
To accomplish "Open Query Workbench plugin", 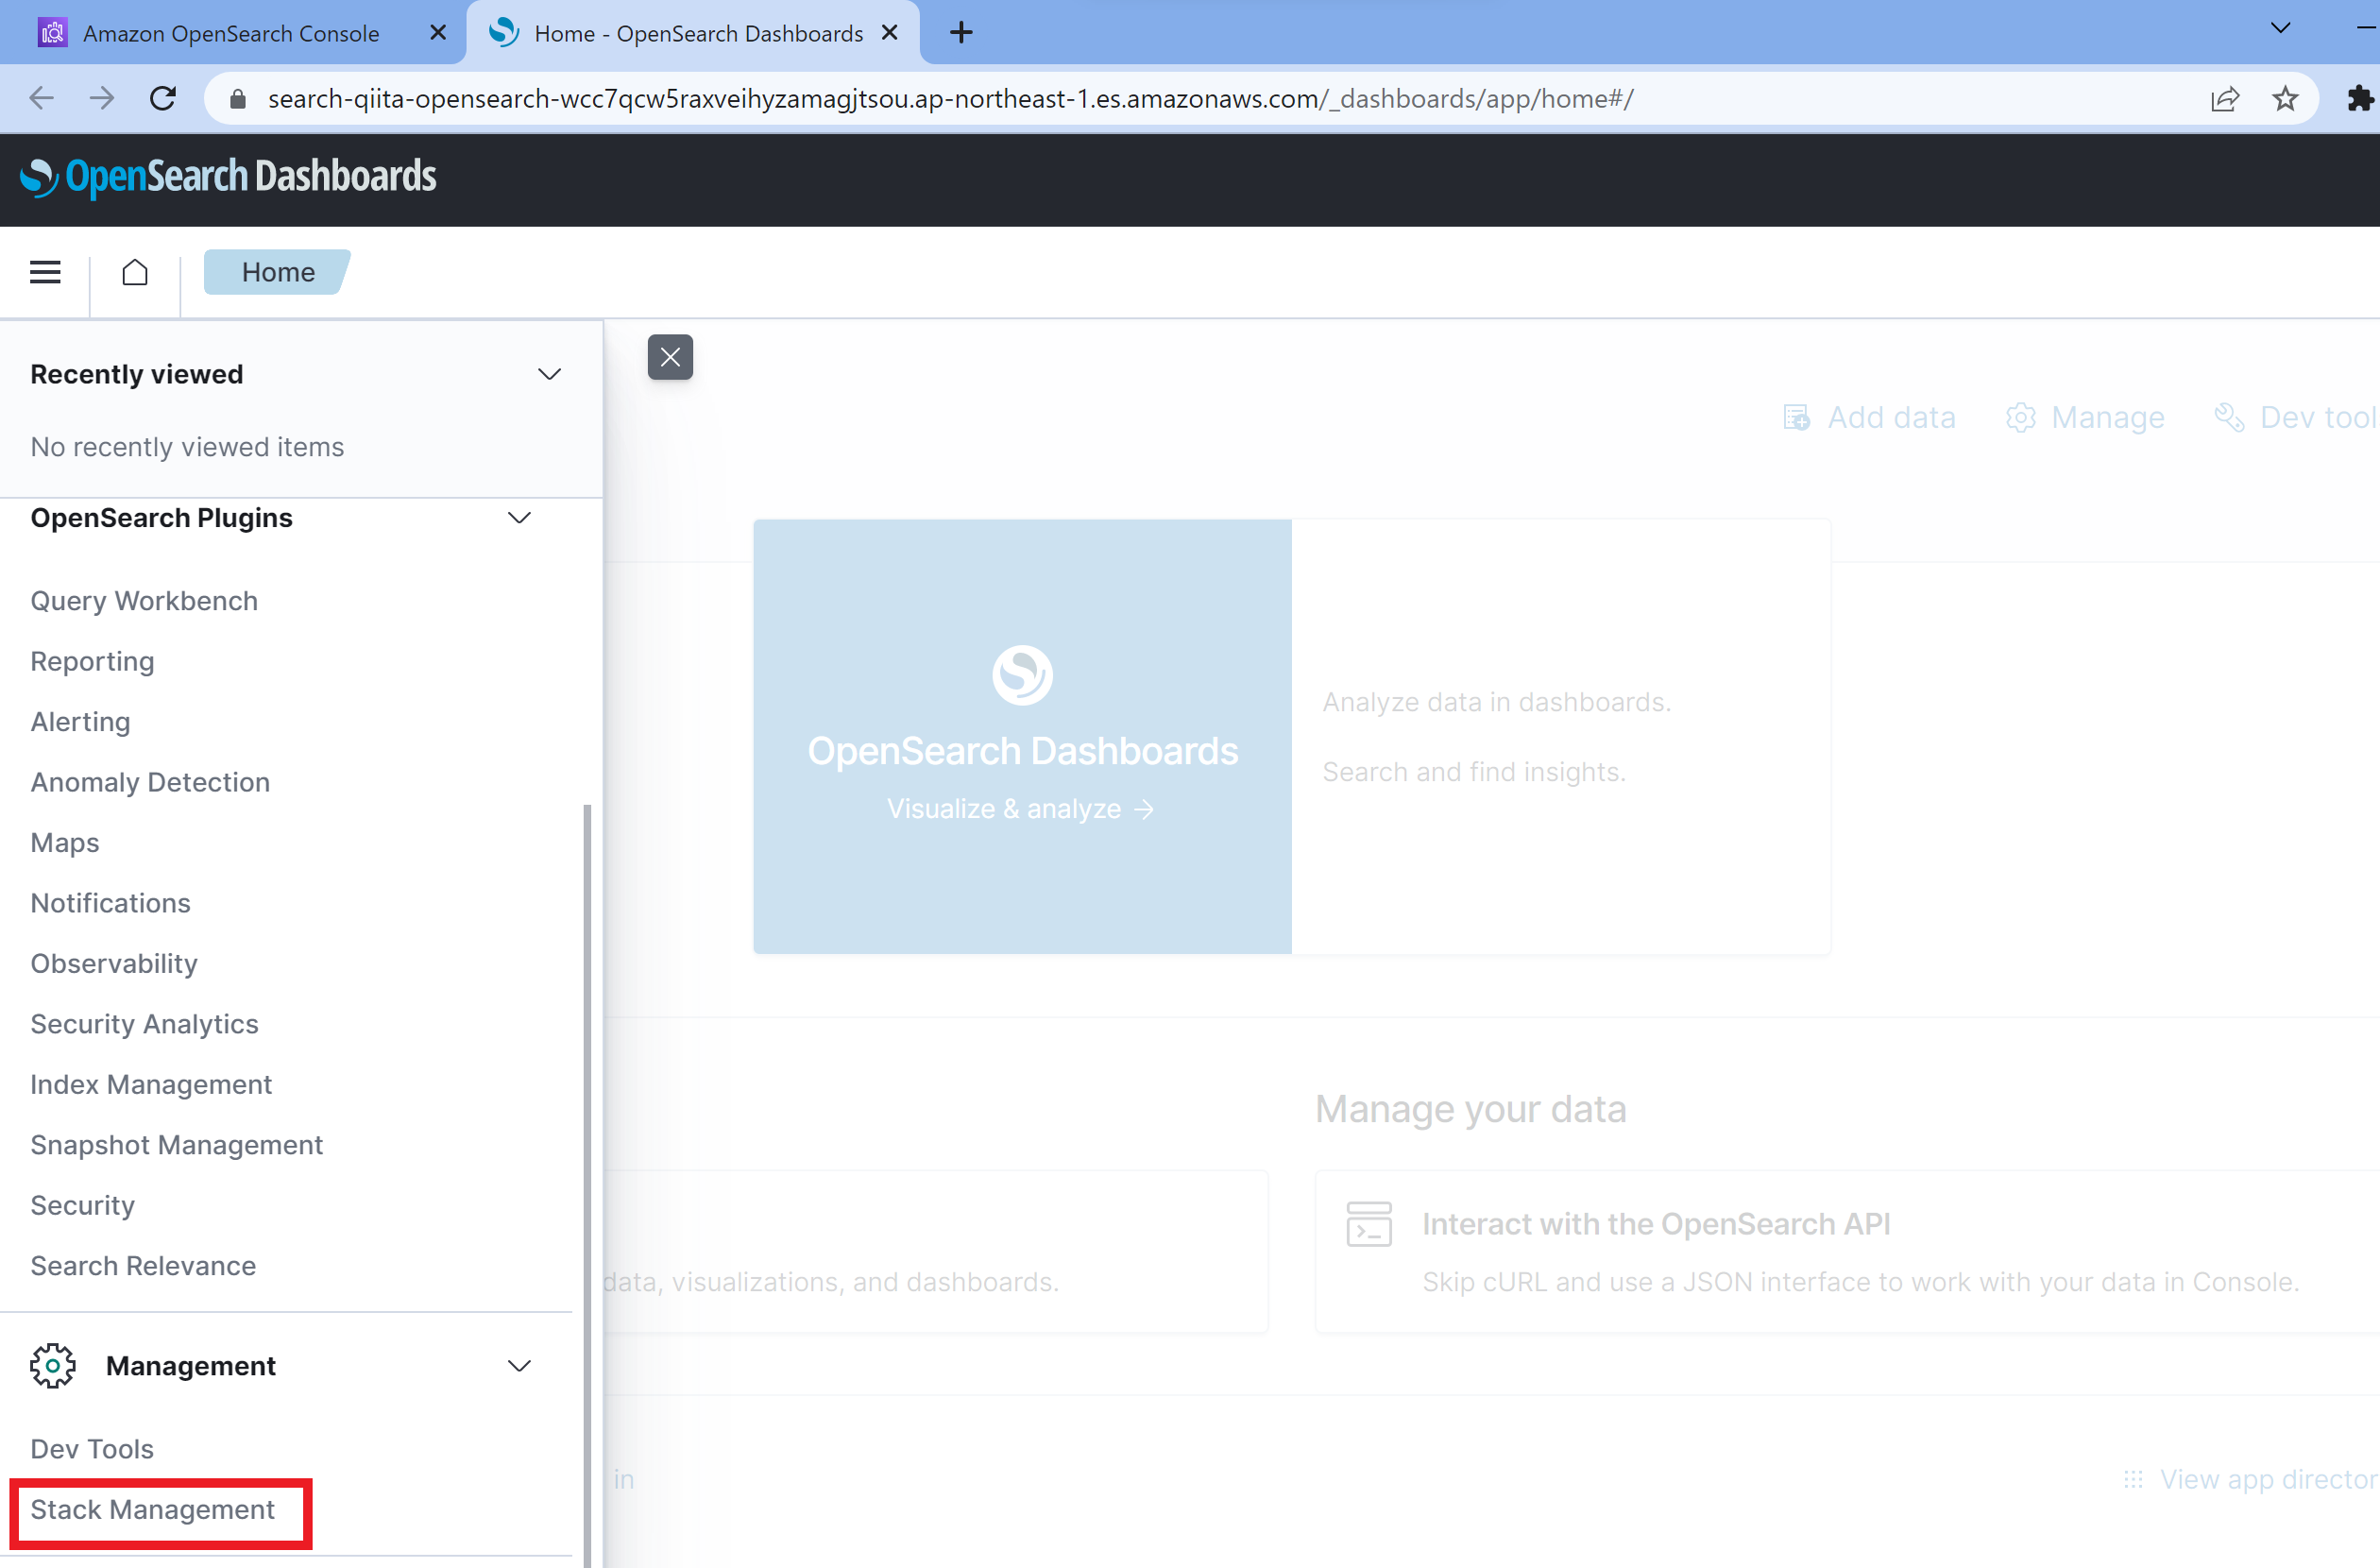I will coord(144,601).
